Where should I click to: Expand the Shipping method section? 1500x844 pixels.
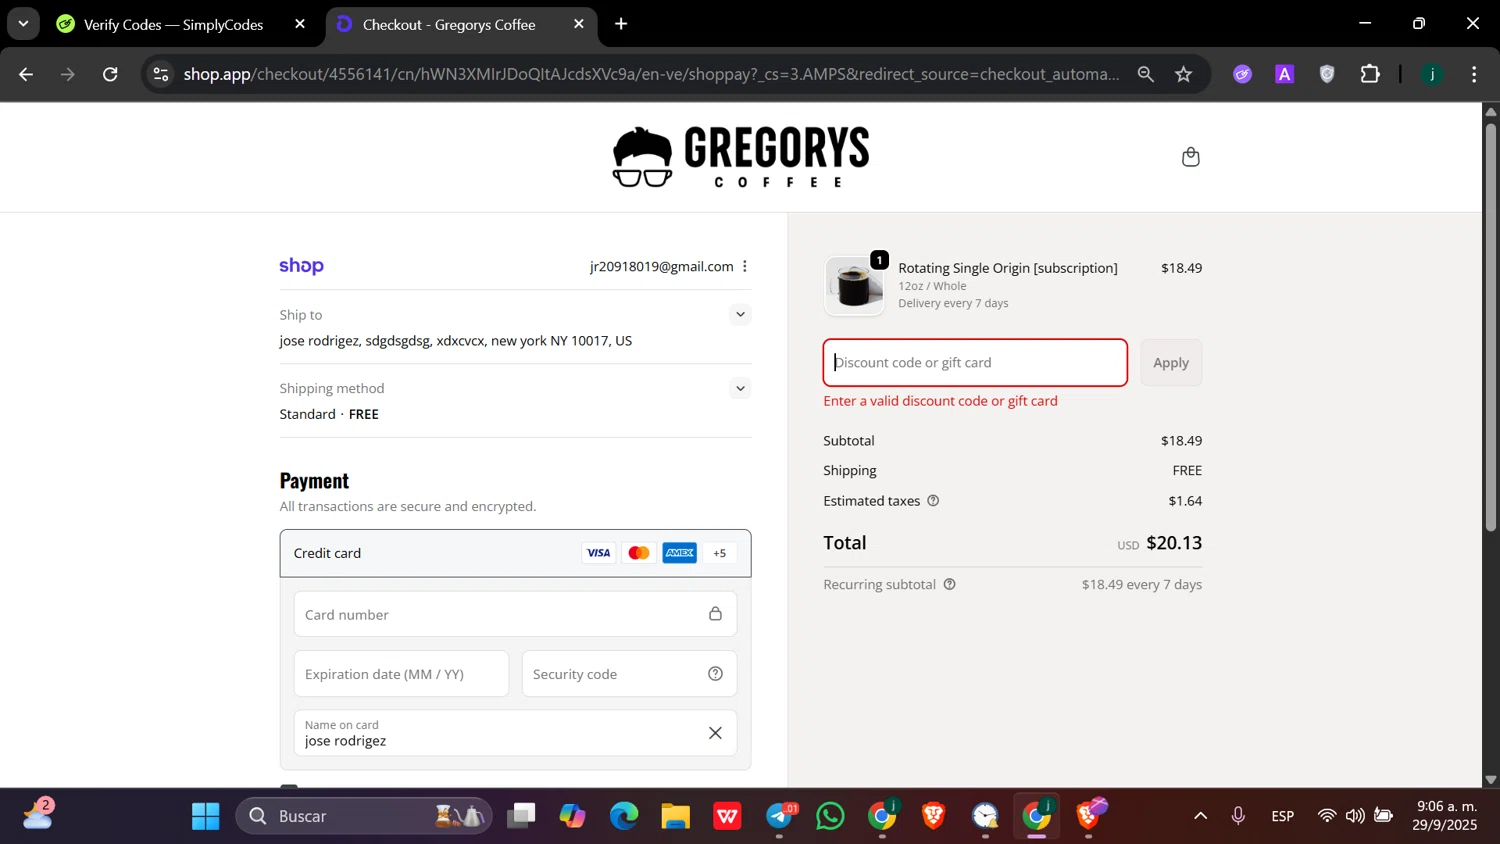pos(740,388)
